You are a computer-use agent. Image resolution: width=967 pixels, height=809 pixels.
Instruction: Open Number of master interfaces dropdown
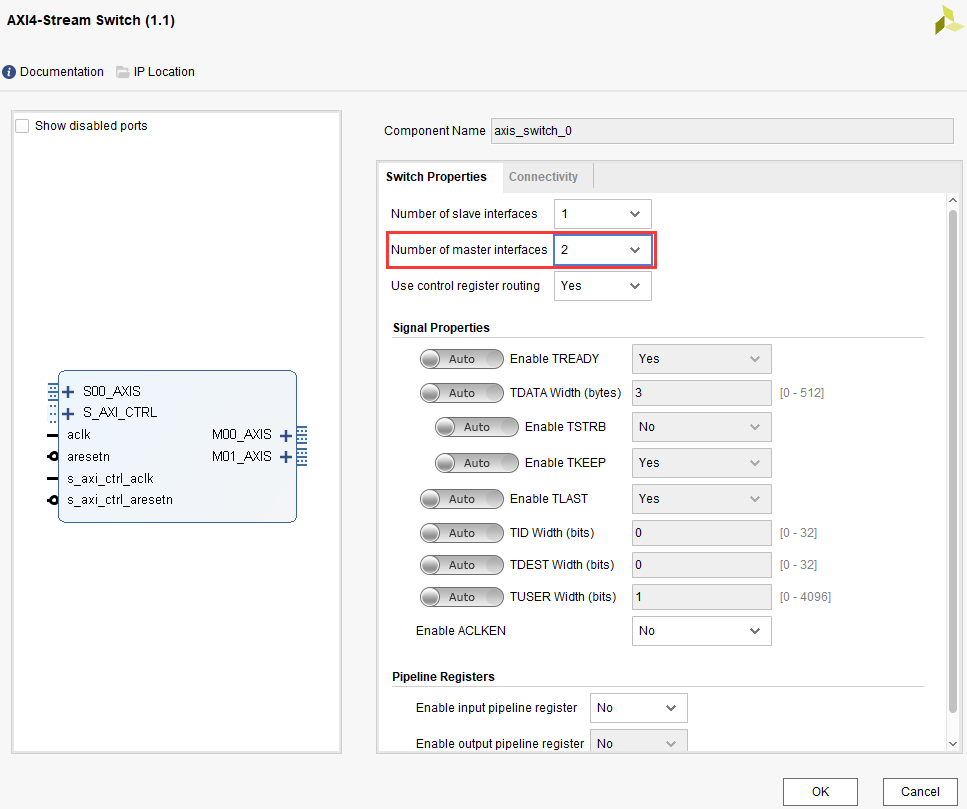coord(602,250)
